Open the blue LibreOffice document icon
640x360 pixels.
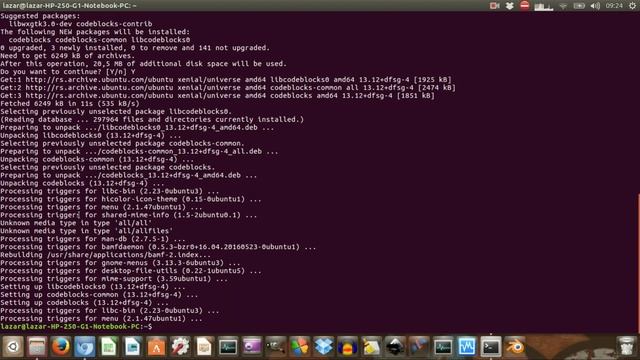click(x=133, y=347)
